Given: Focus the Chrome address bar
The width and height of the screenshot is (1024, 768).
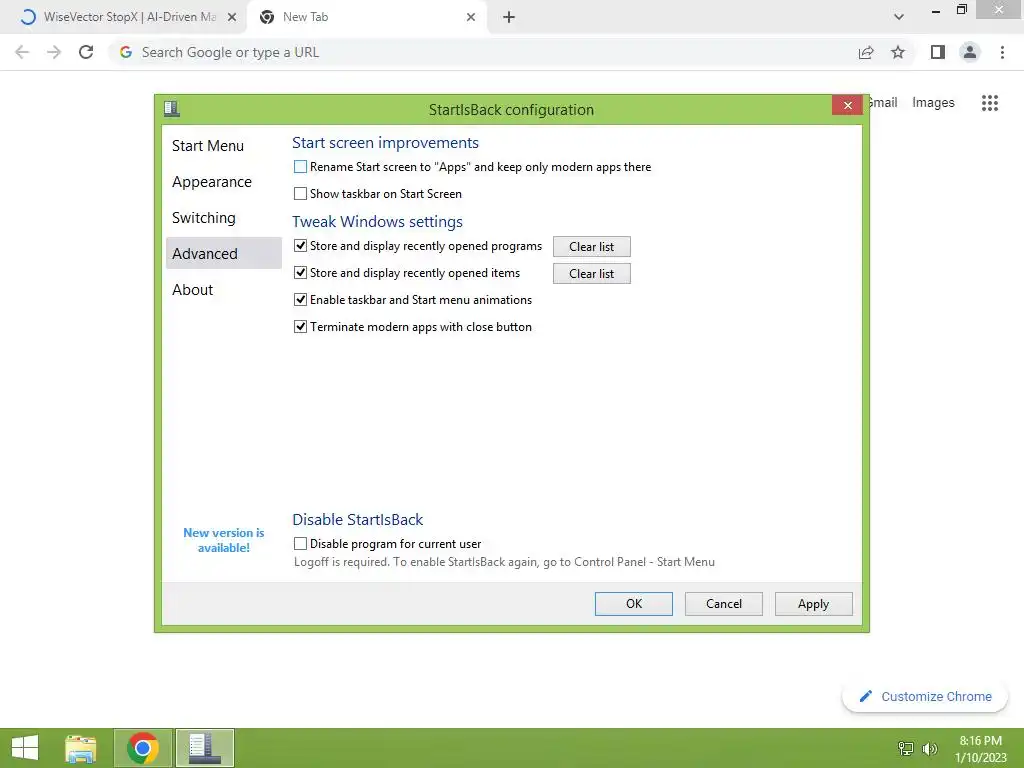Looking at the screenshot, I should pos(483,52).
